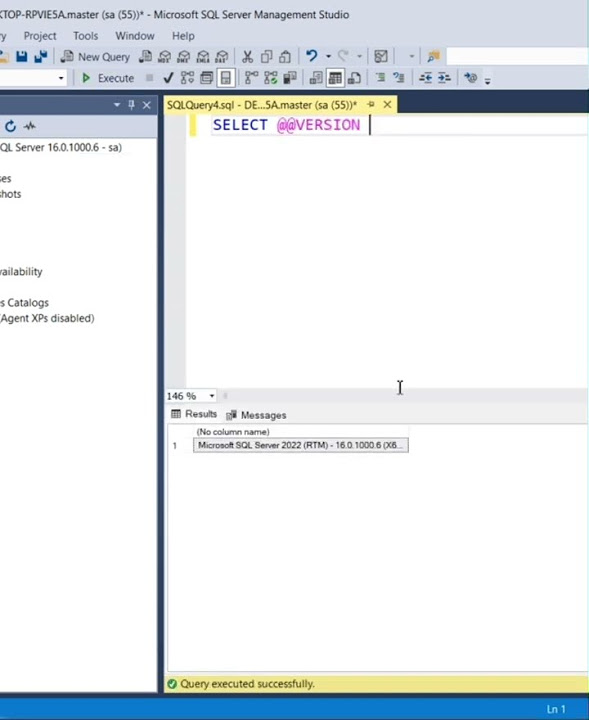Click the Activity Monitor toolbar icon

point(381,56)
